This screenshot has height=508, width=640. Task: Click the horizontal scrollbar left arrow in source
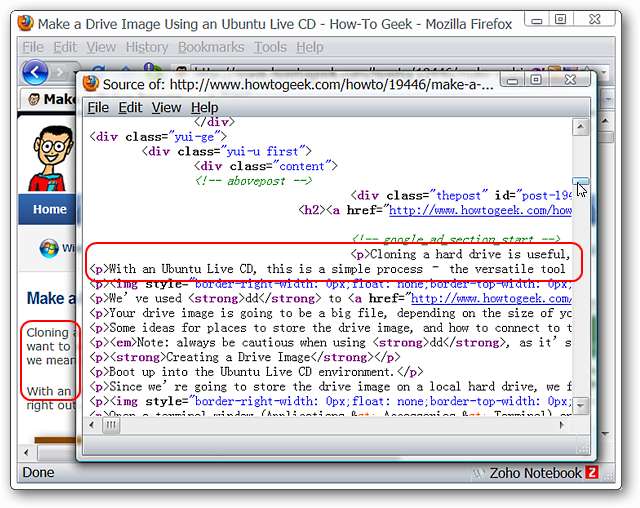[x=95, y=425]
